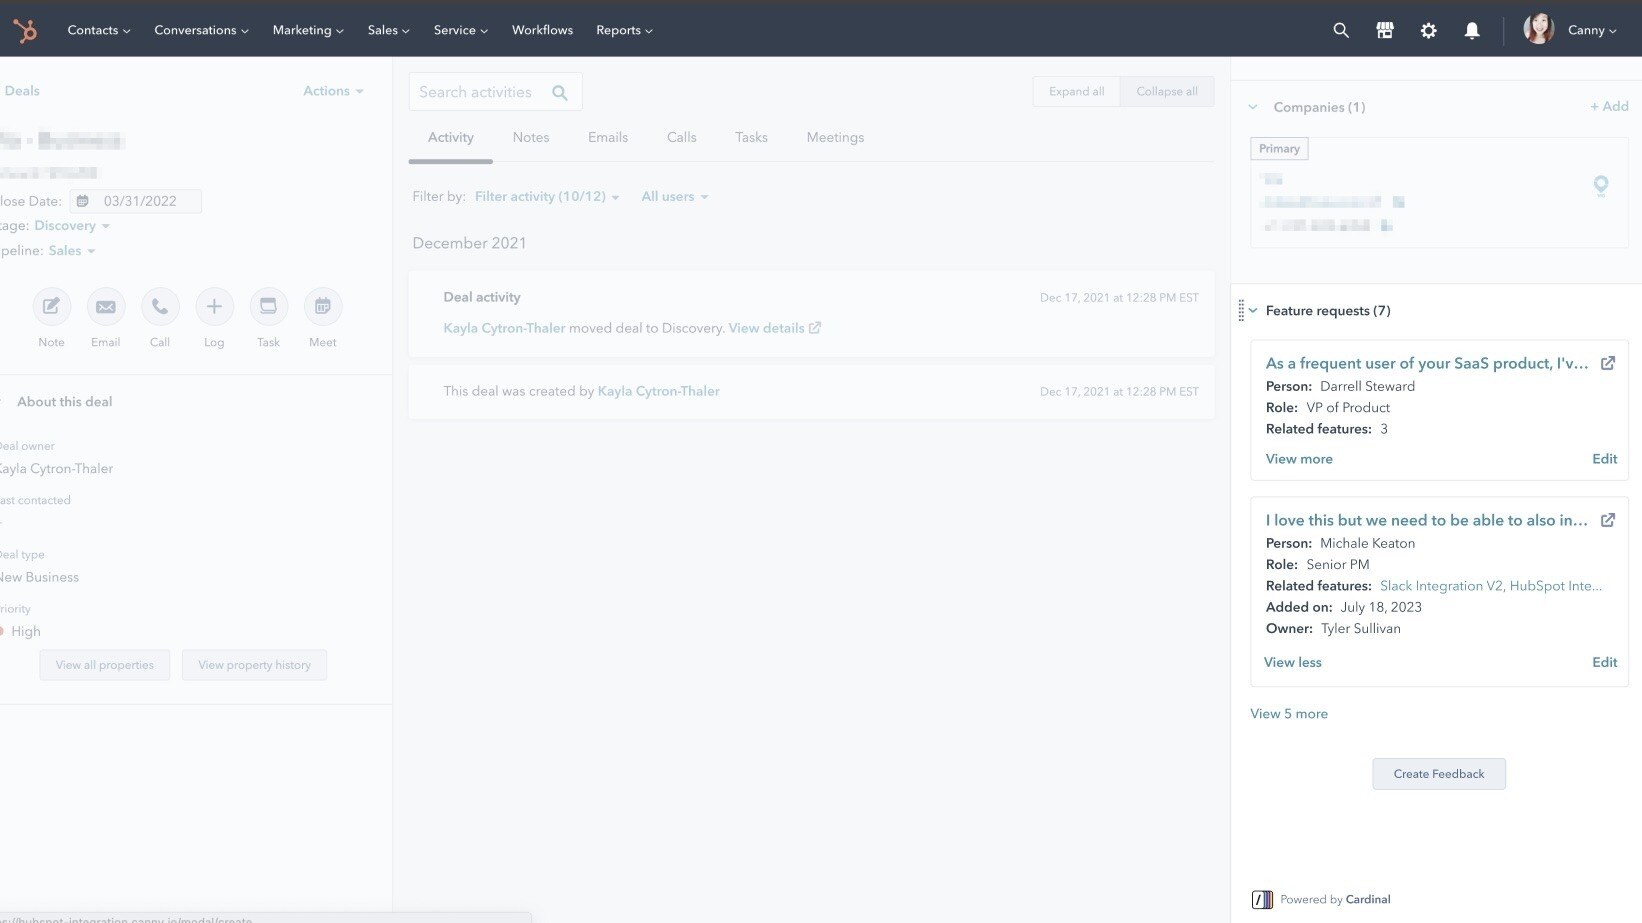The height and width of the screenshot is (923, 1642).
Task: Click the HubSpot sprocket logo
Action: click(x=25, y=30)
